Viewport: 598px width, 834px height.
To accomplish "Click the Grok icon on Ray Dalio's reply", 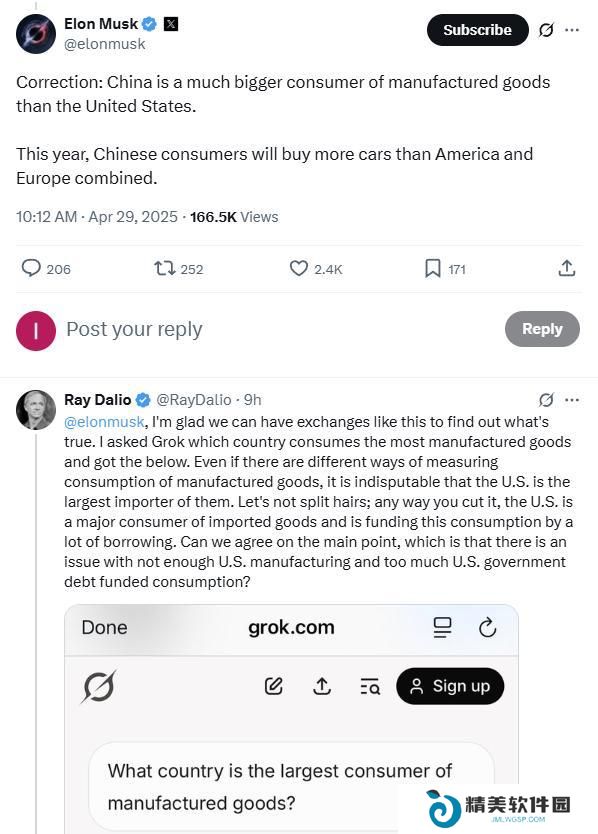I will [x=546, y=399].
